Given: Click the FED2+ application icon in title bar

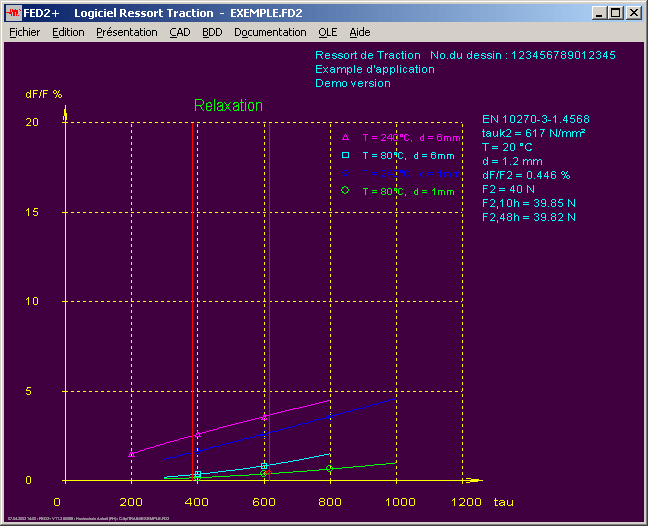Looking at the screenshot, I should 14,13.
